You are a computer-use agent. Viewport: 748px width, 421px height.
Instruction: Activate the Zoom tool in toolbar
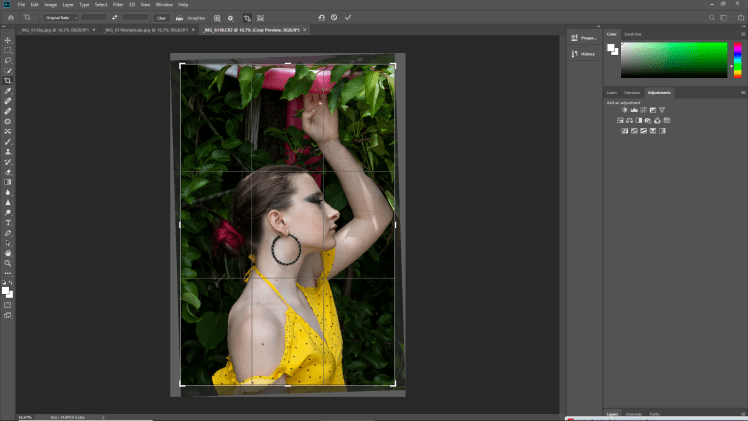point(8,263)
